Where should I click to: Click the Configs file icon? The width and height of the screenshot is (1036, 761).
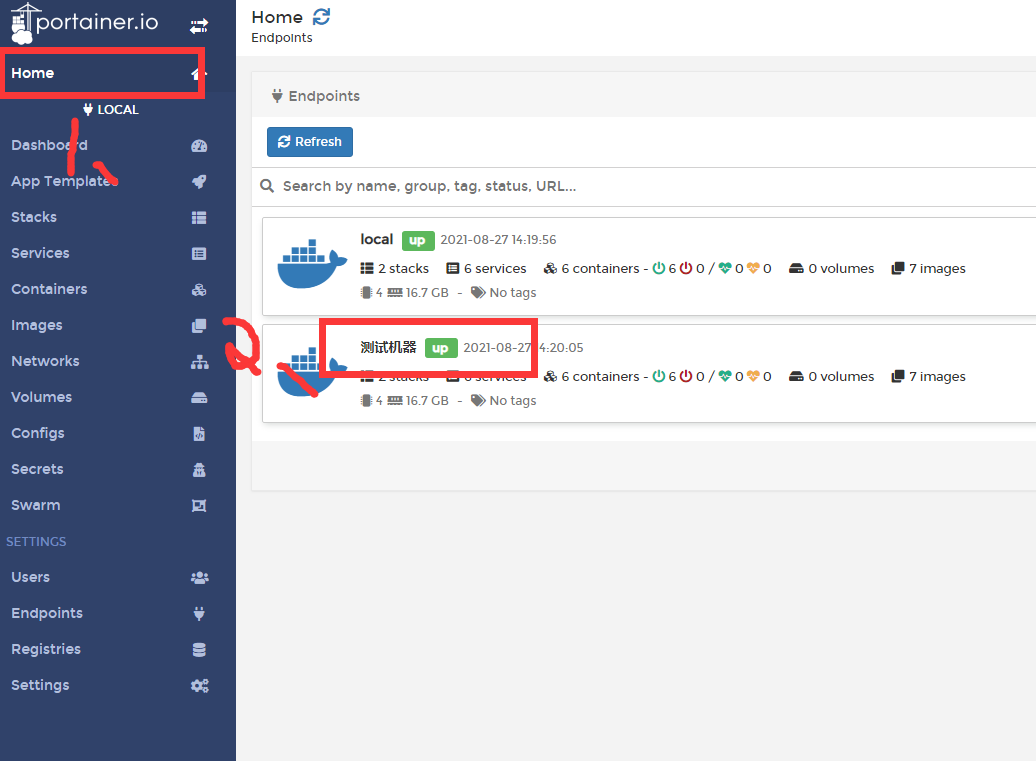pos(199,434)
